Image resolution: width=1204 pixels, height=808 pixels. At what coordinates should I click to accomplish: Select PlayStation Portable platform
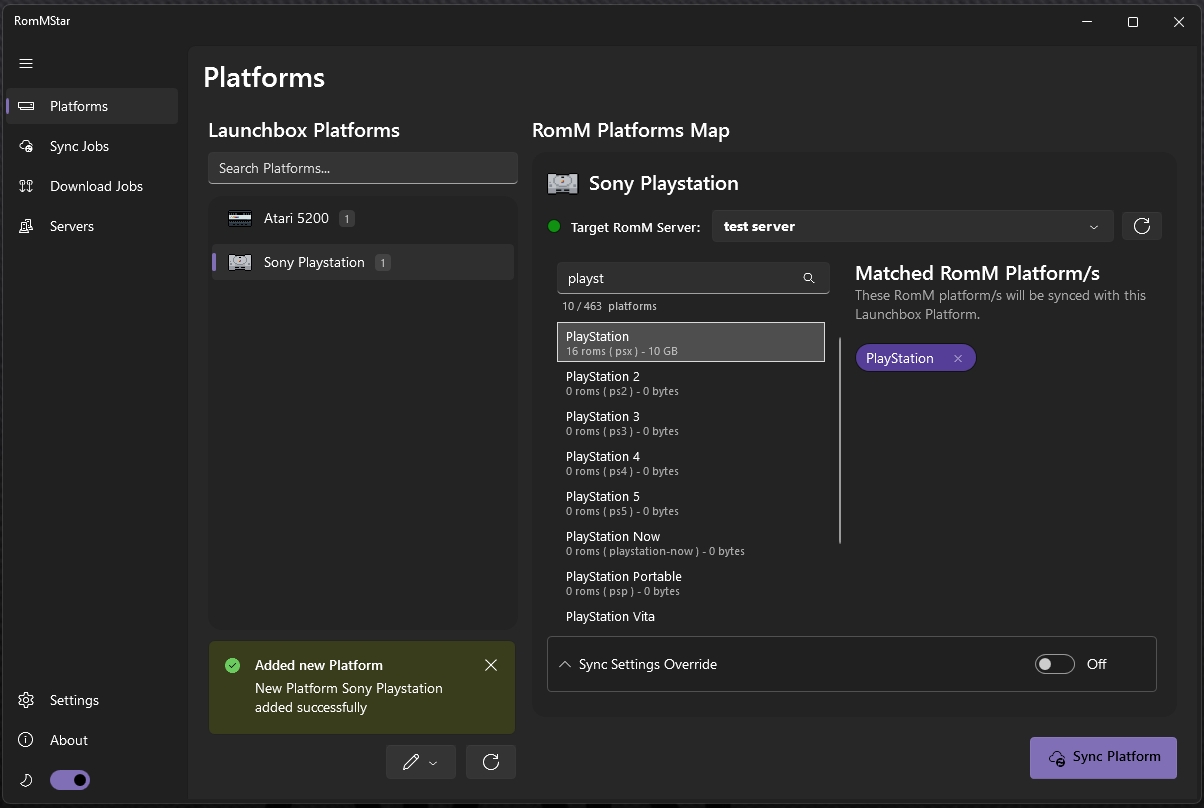(x=691, y=583)
